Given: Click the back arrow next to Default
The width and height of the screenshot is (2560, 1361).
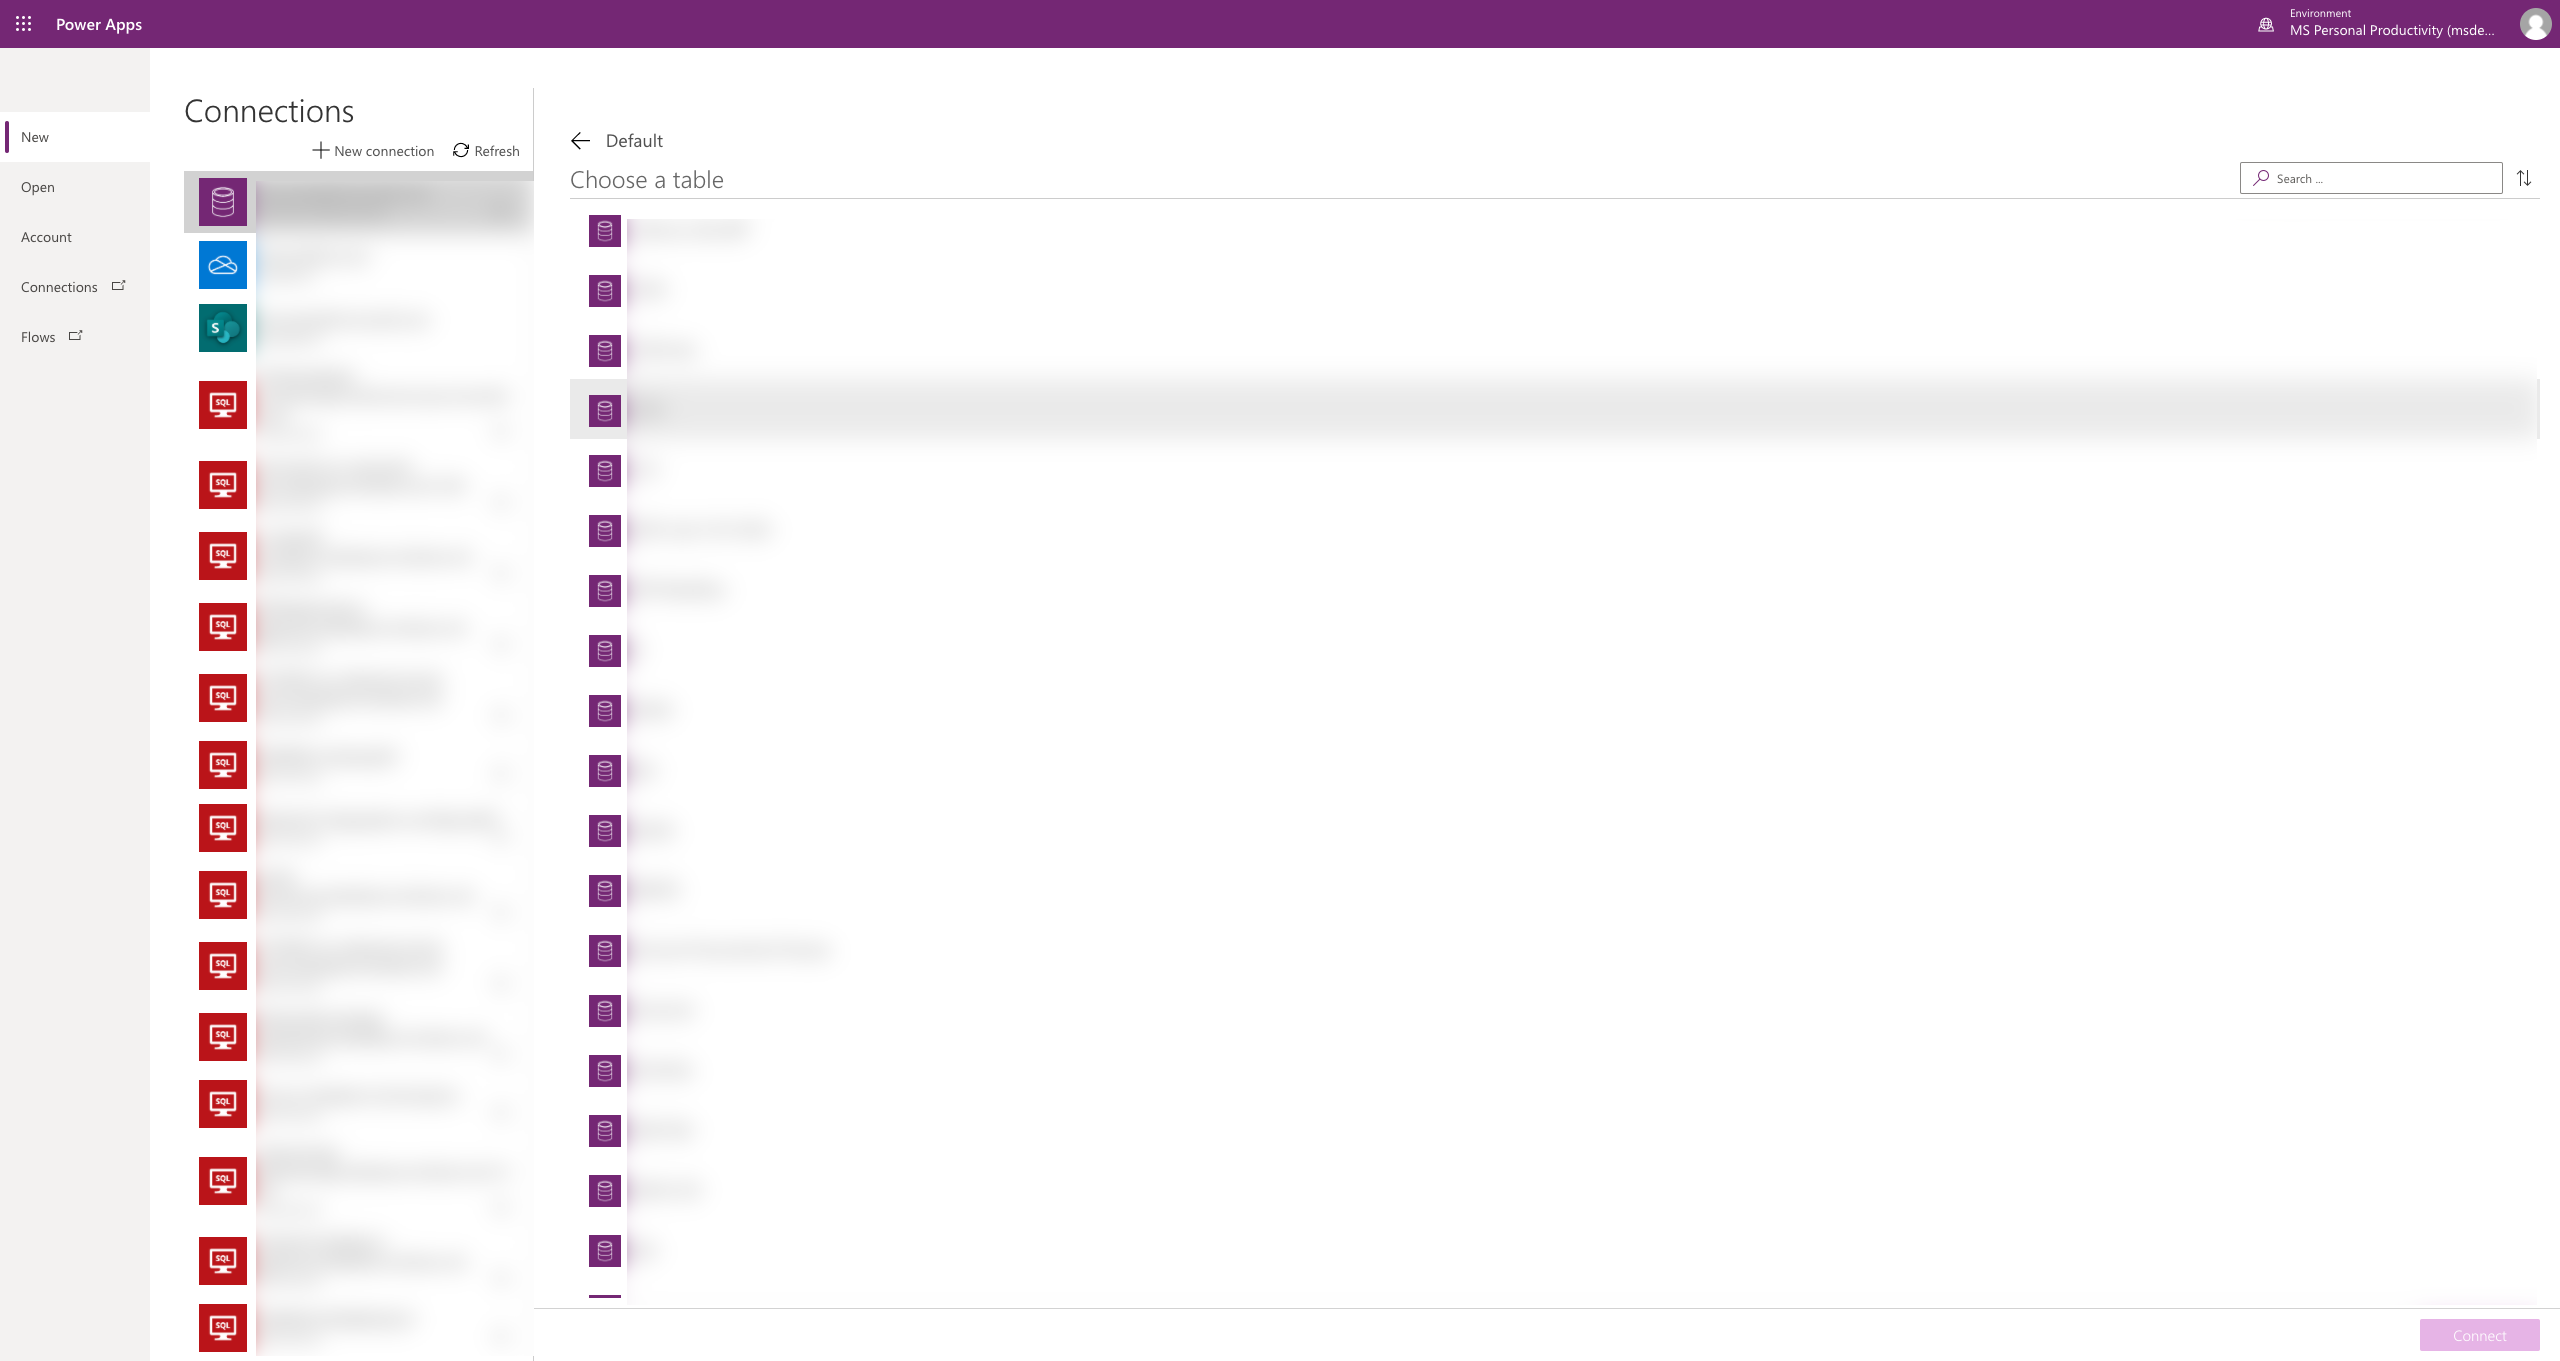Looking at the screenshot, I should click(x=580, y=140).
